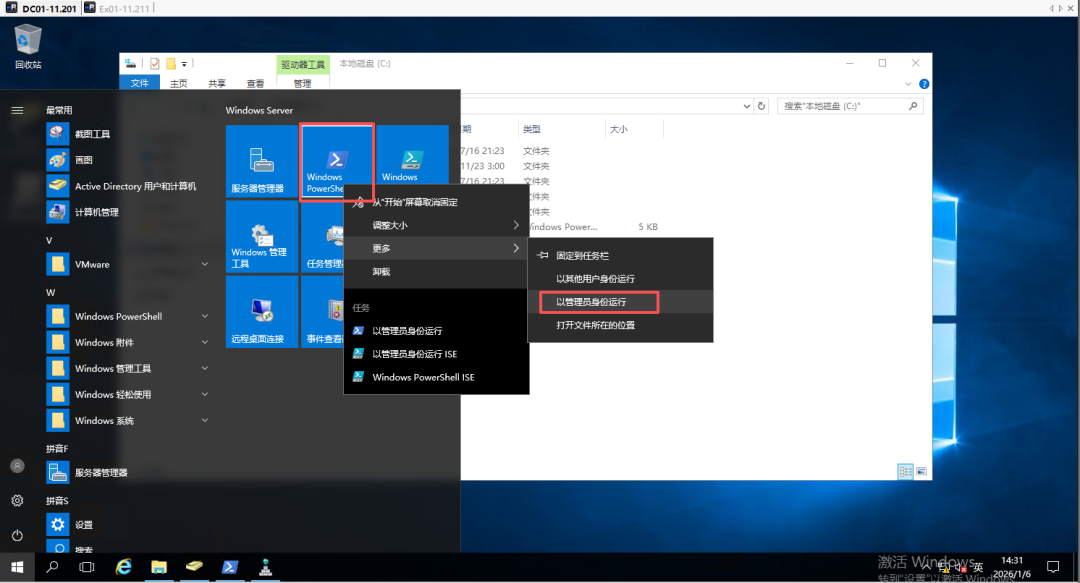Choose 固定到任务栏 in submenu

tap(620, 256)
